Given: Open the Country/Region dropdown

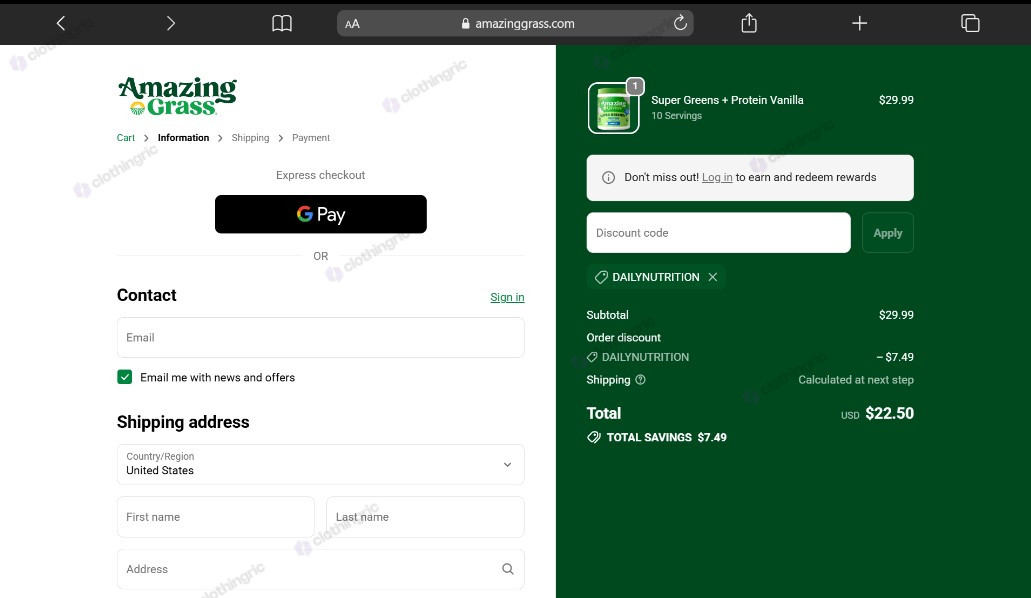Looking at the screenshot, I should point(321,464).
